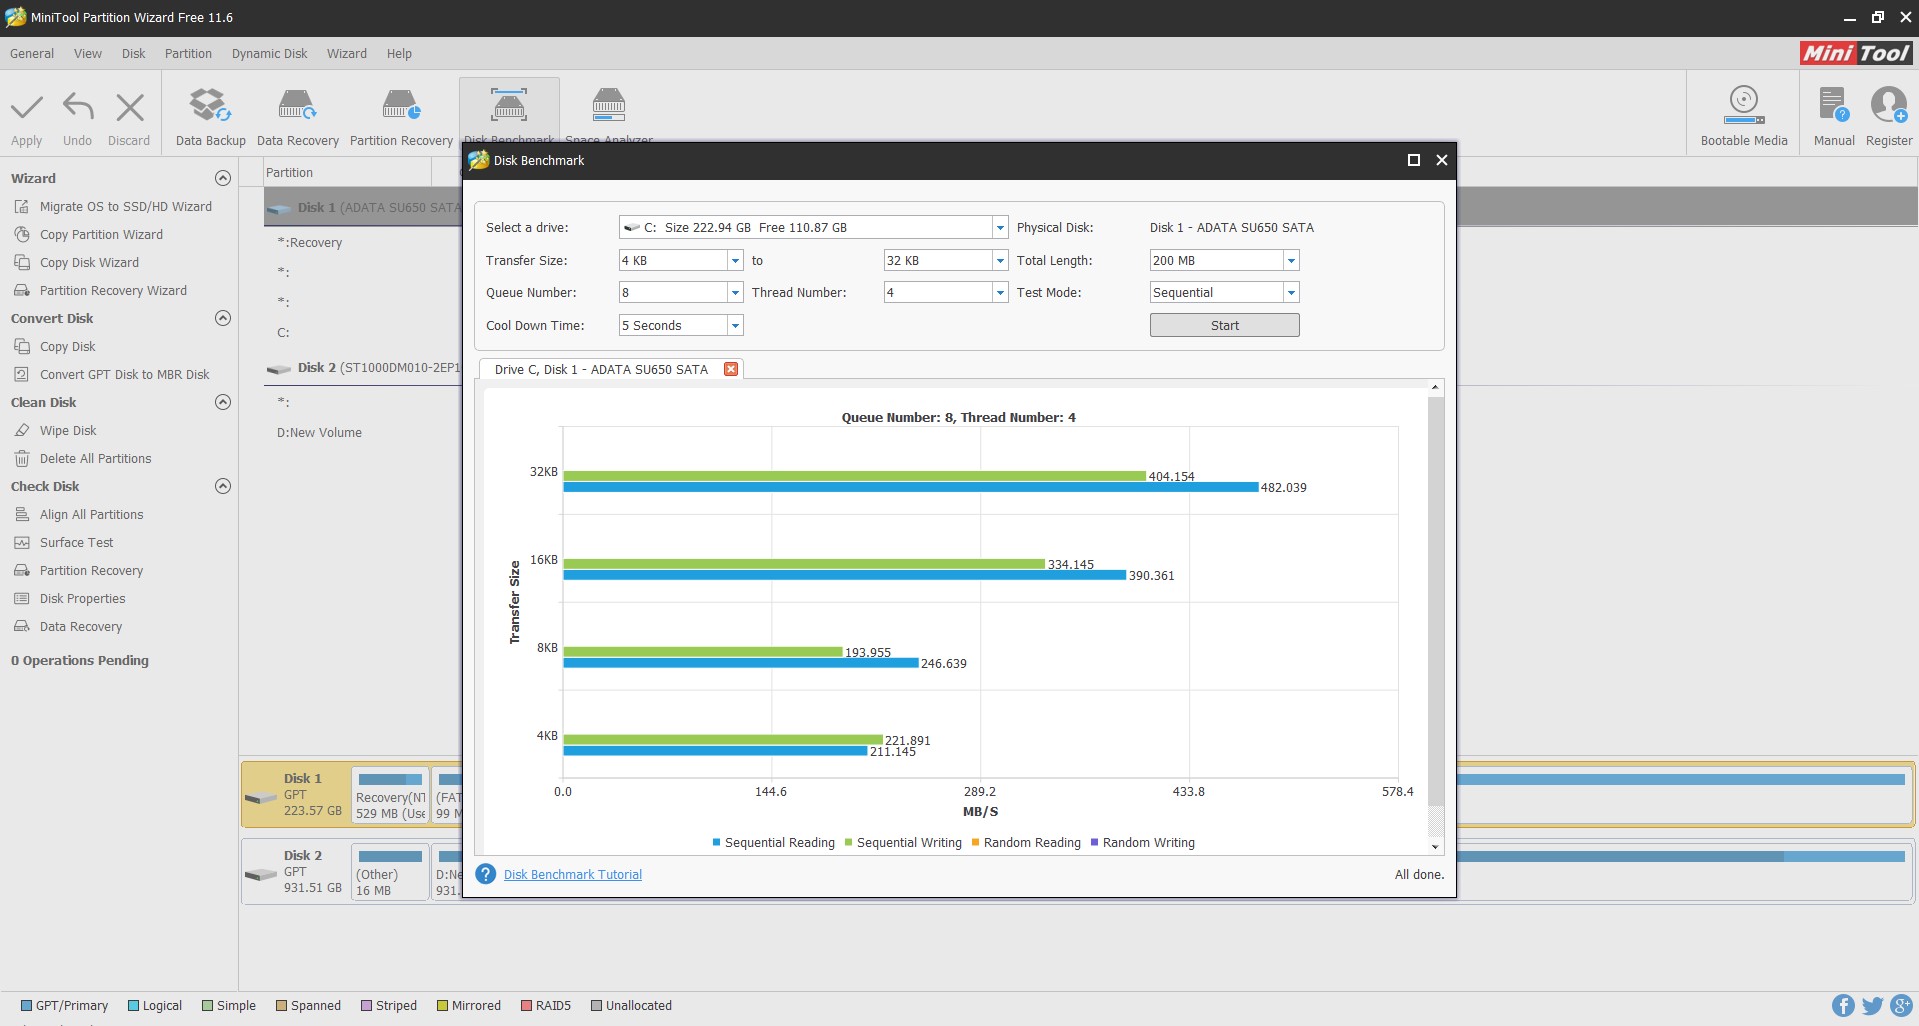This screenshot has height=1026, width=1919.
Task: Click the chart scroll up arrow
Action: (x=1436, y=387)
